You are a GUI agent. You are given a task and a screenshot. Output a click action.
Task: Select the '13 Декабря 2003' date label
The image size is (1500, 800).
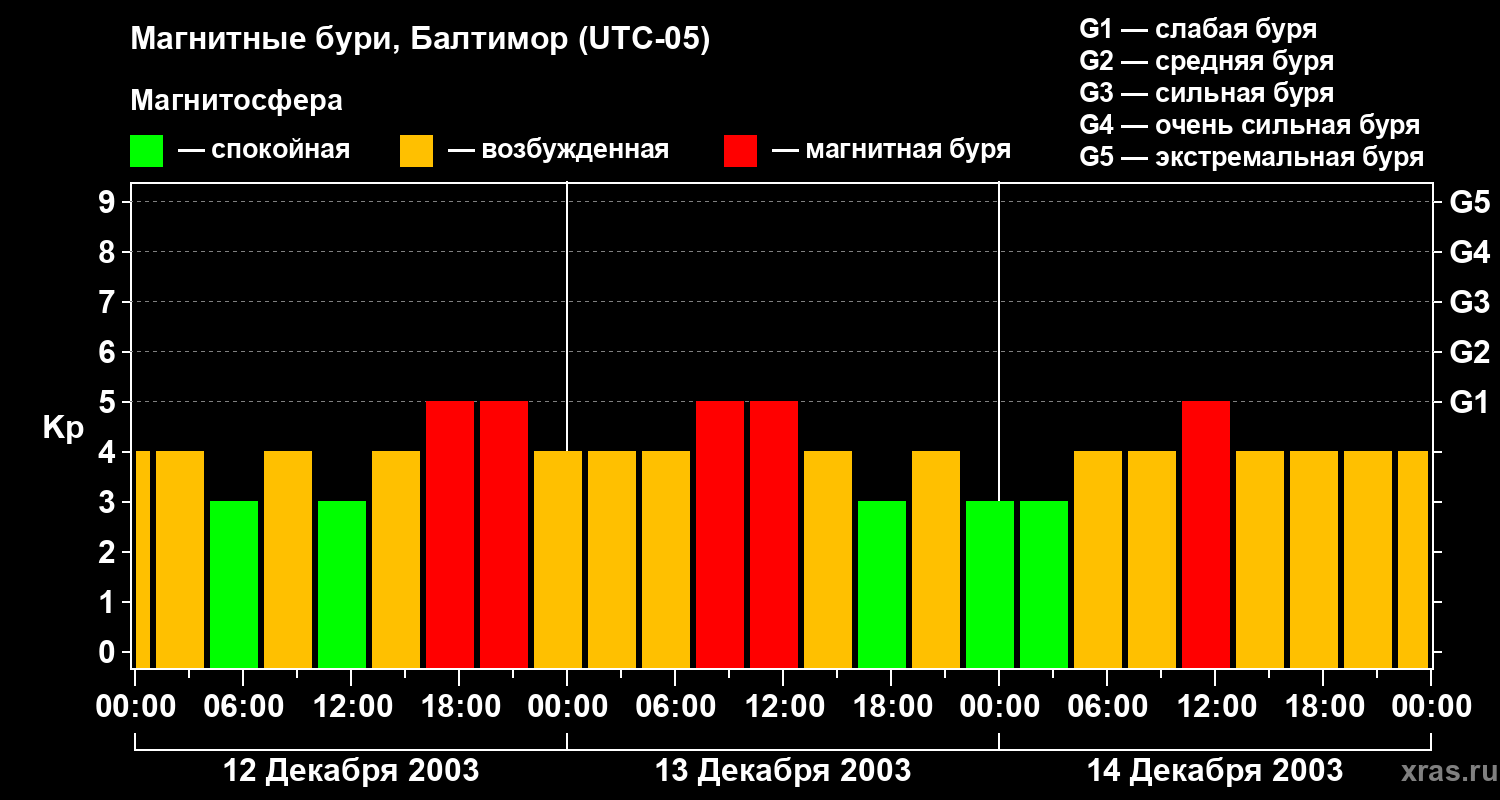click(782, 771)
